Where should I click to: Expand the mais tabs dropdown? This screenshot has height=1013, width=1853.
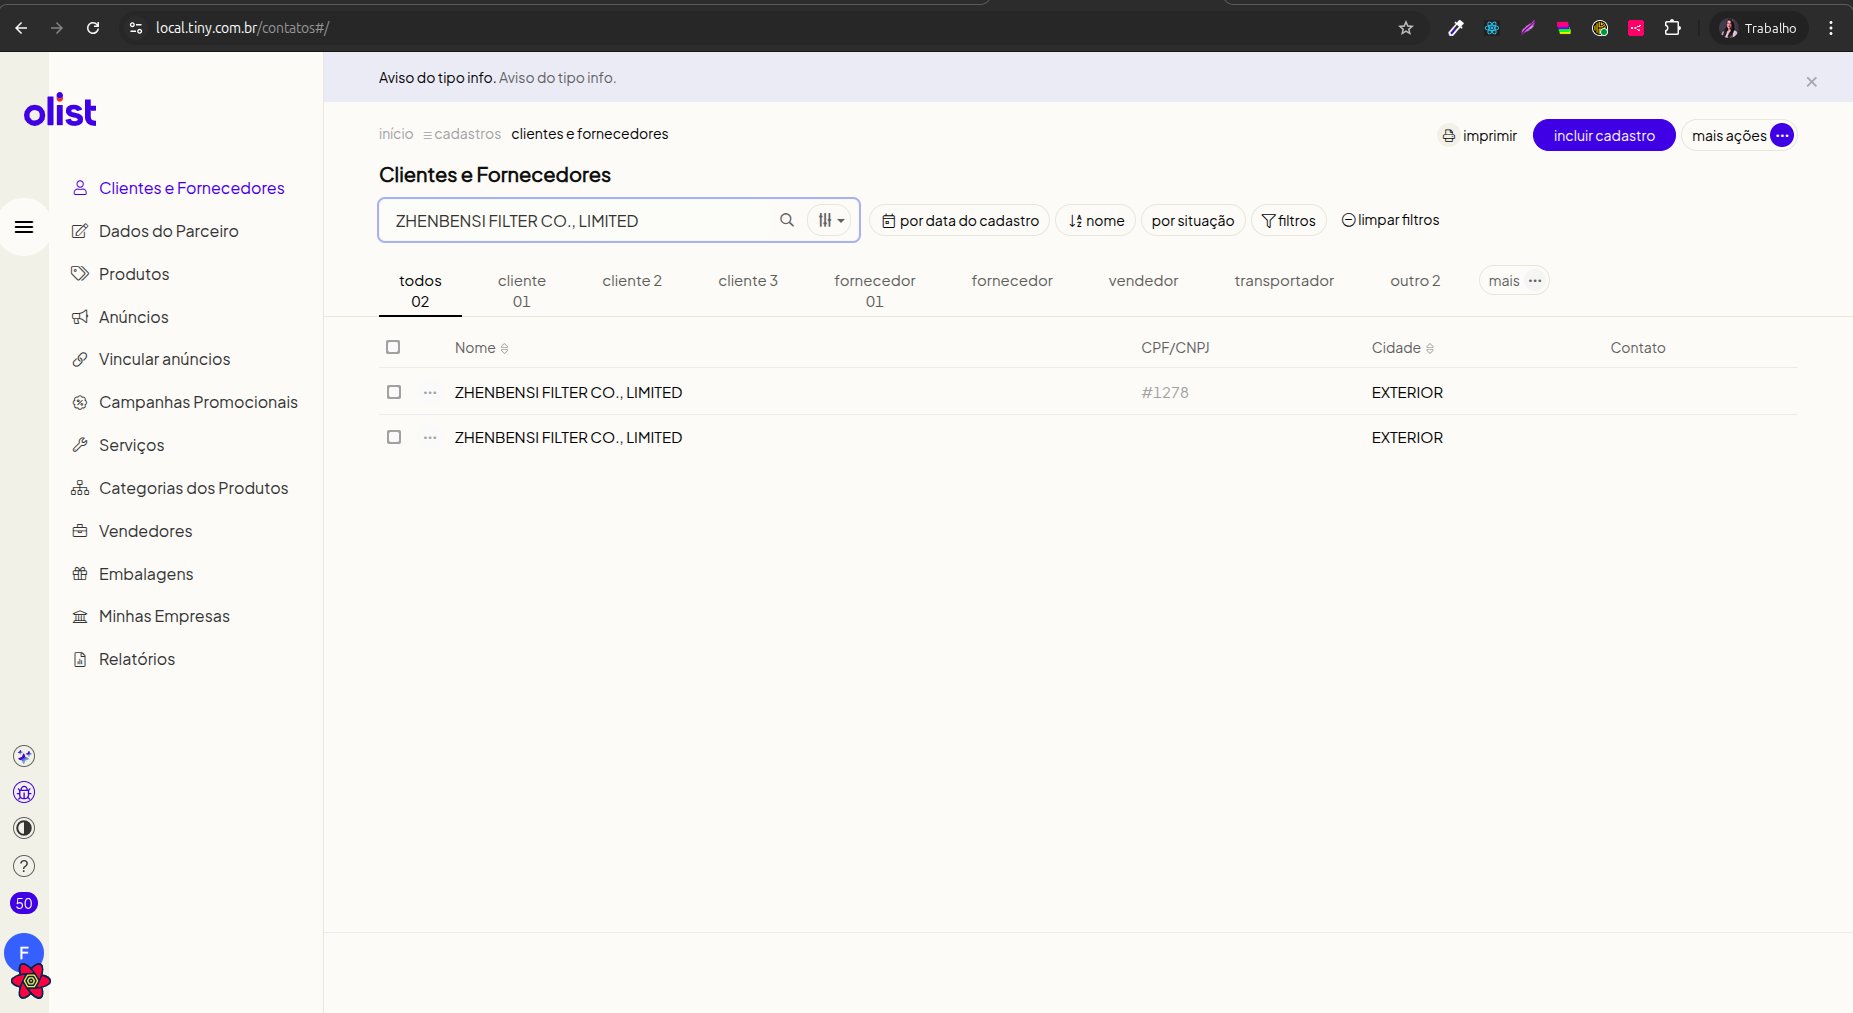click(1514, 281)
